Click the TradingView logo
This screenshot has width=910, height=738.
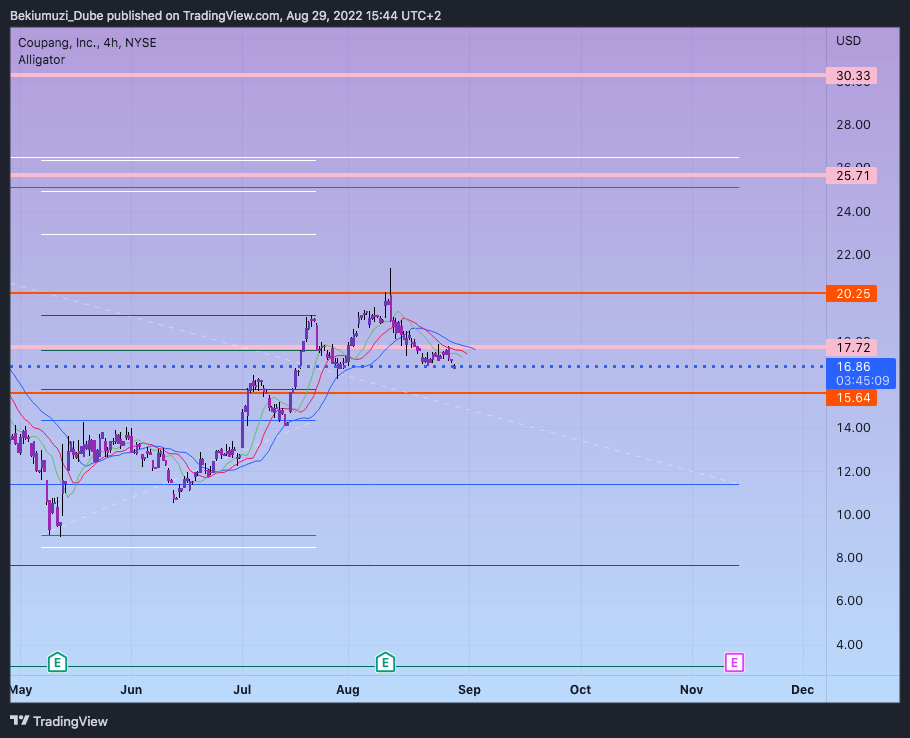[x=59, y=721]
